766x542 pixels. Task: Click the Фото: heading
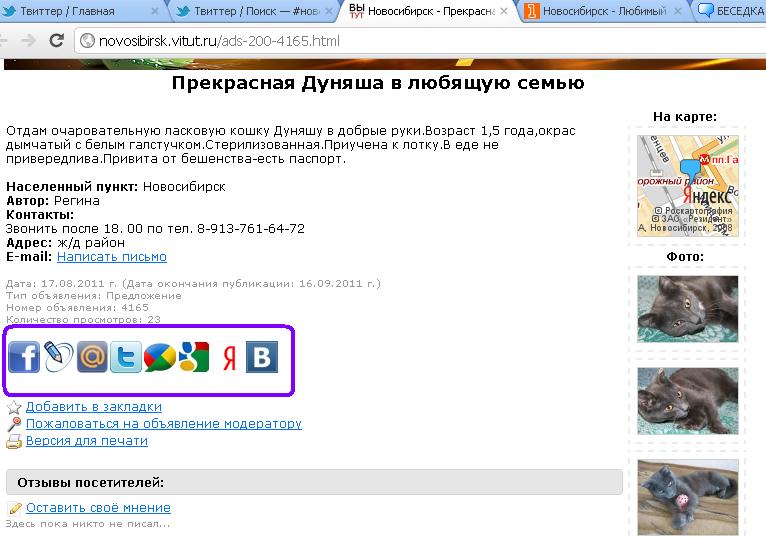[685, 257]
